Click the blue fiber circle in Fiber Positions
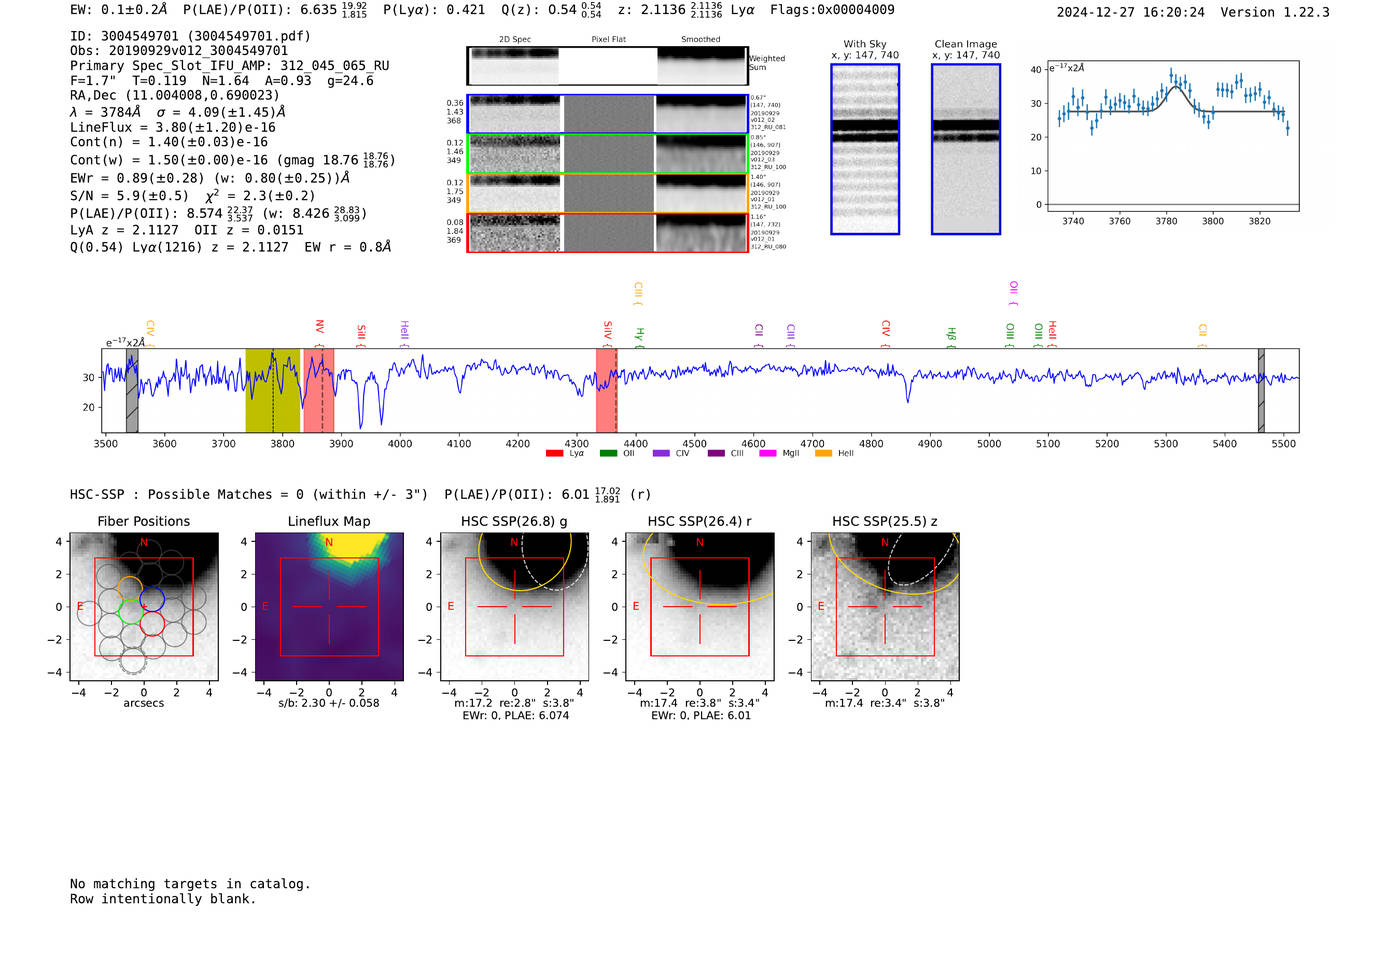1400x953 pixels. tap(152, 599)
